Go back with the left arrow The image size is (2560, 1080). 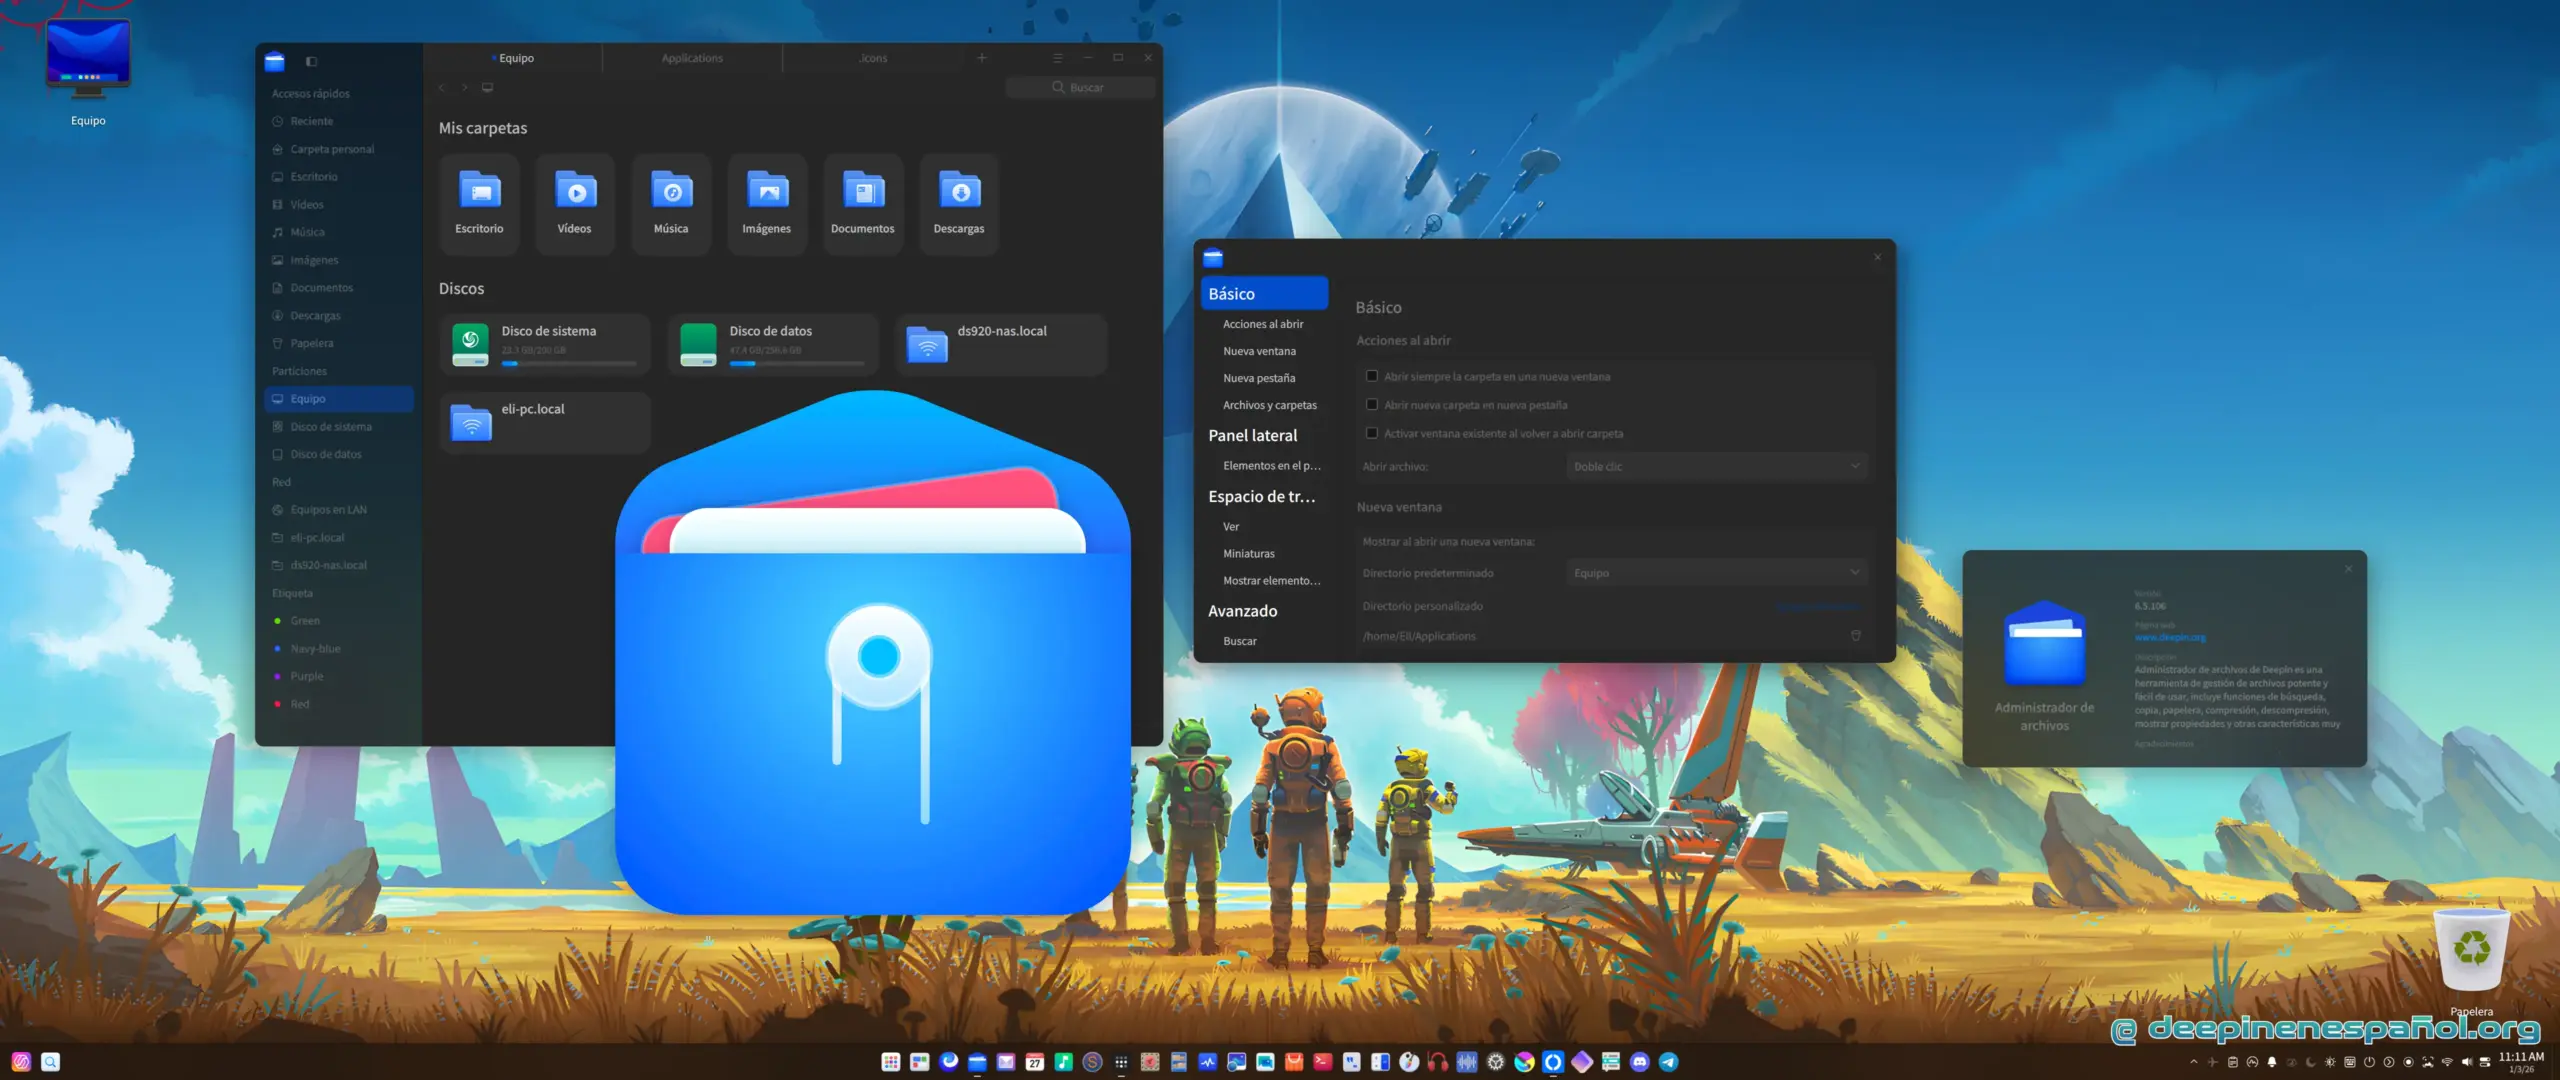click(x=442, y=88)
